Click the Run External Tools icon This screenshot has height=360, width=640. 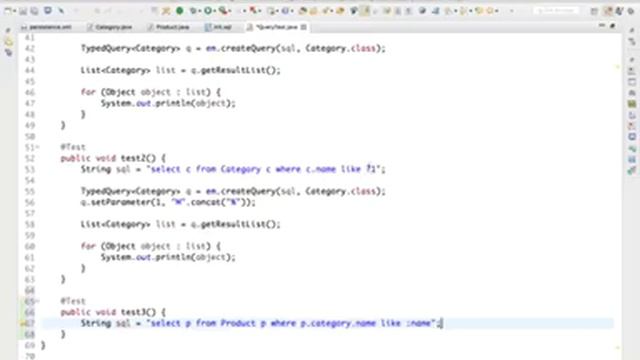click(223, 11)
